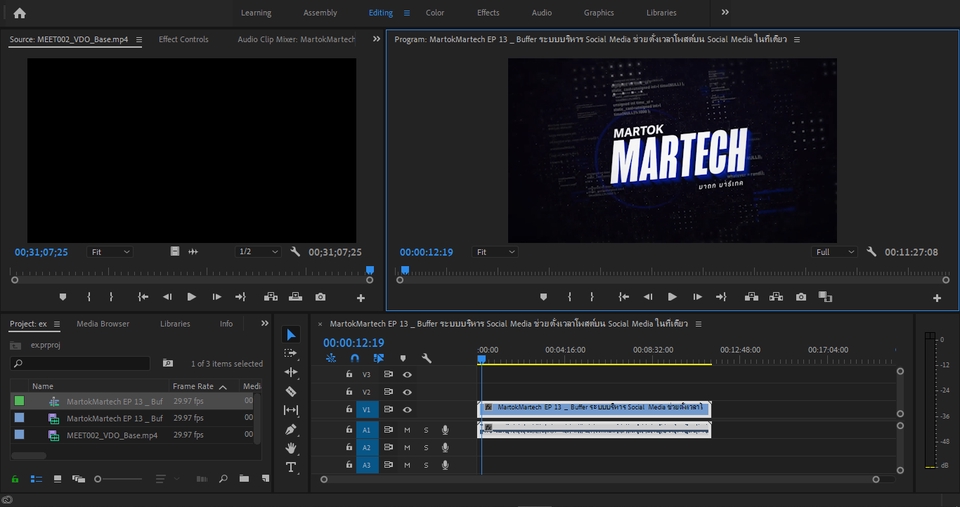960x507 pixels.
Task: Click the Extract button in Program monitor
Action: 776,297
